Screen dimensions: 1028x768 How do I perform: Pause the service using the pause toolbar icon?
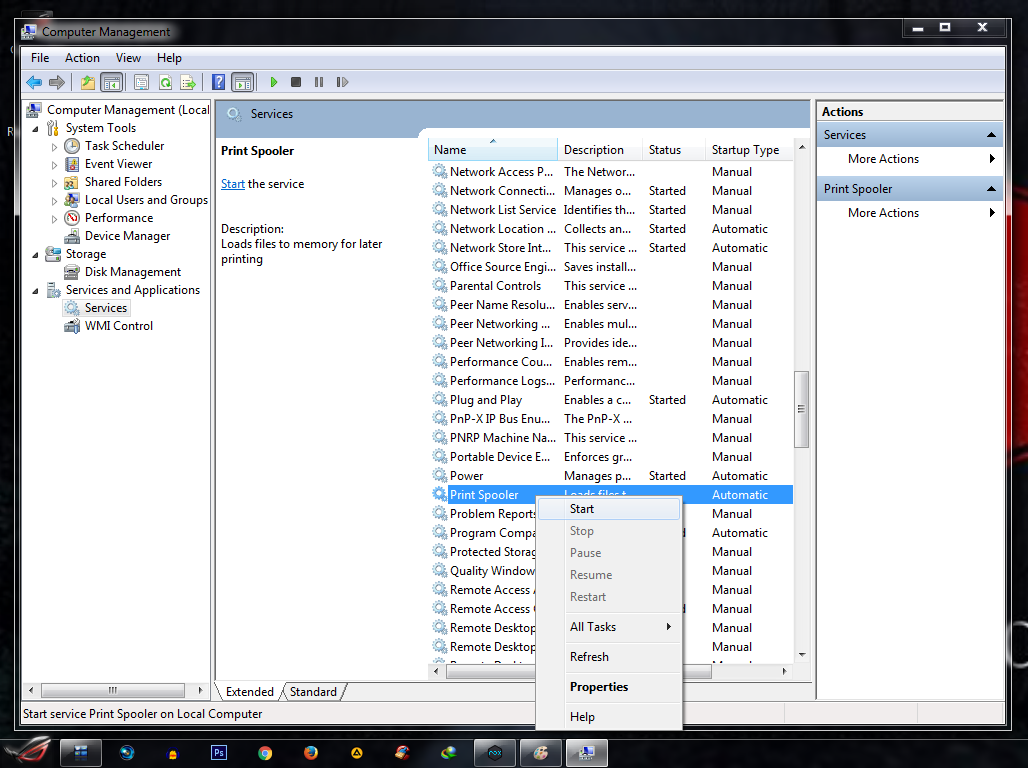point(319,82)
